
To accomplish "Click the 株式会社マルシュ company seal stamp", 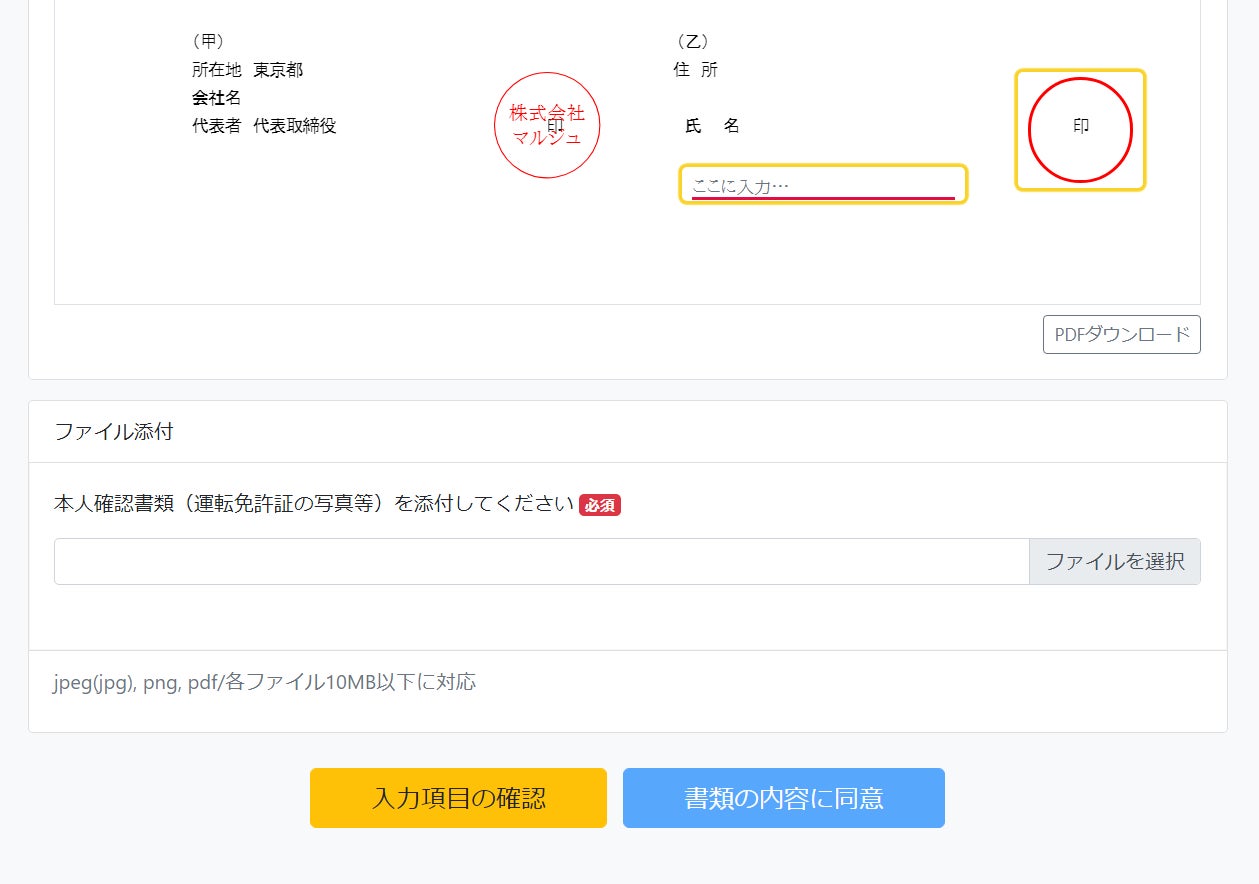I will (x=546, y=126).
